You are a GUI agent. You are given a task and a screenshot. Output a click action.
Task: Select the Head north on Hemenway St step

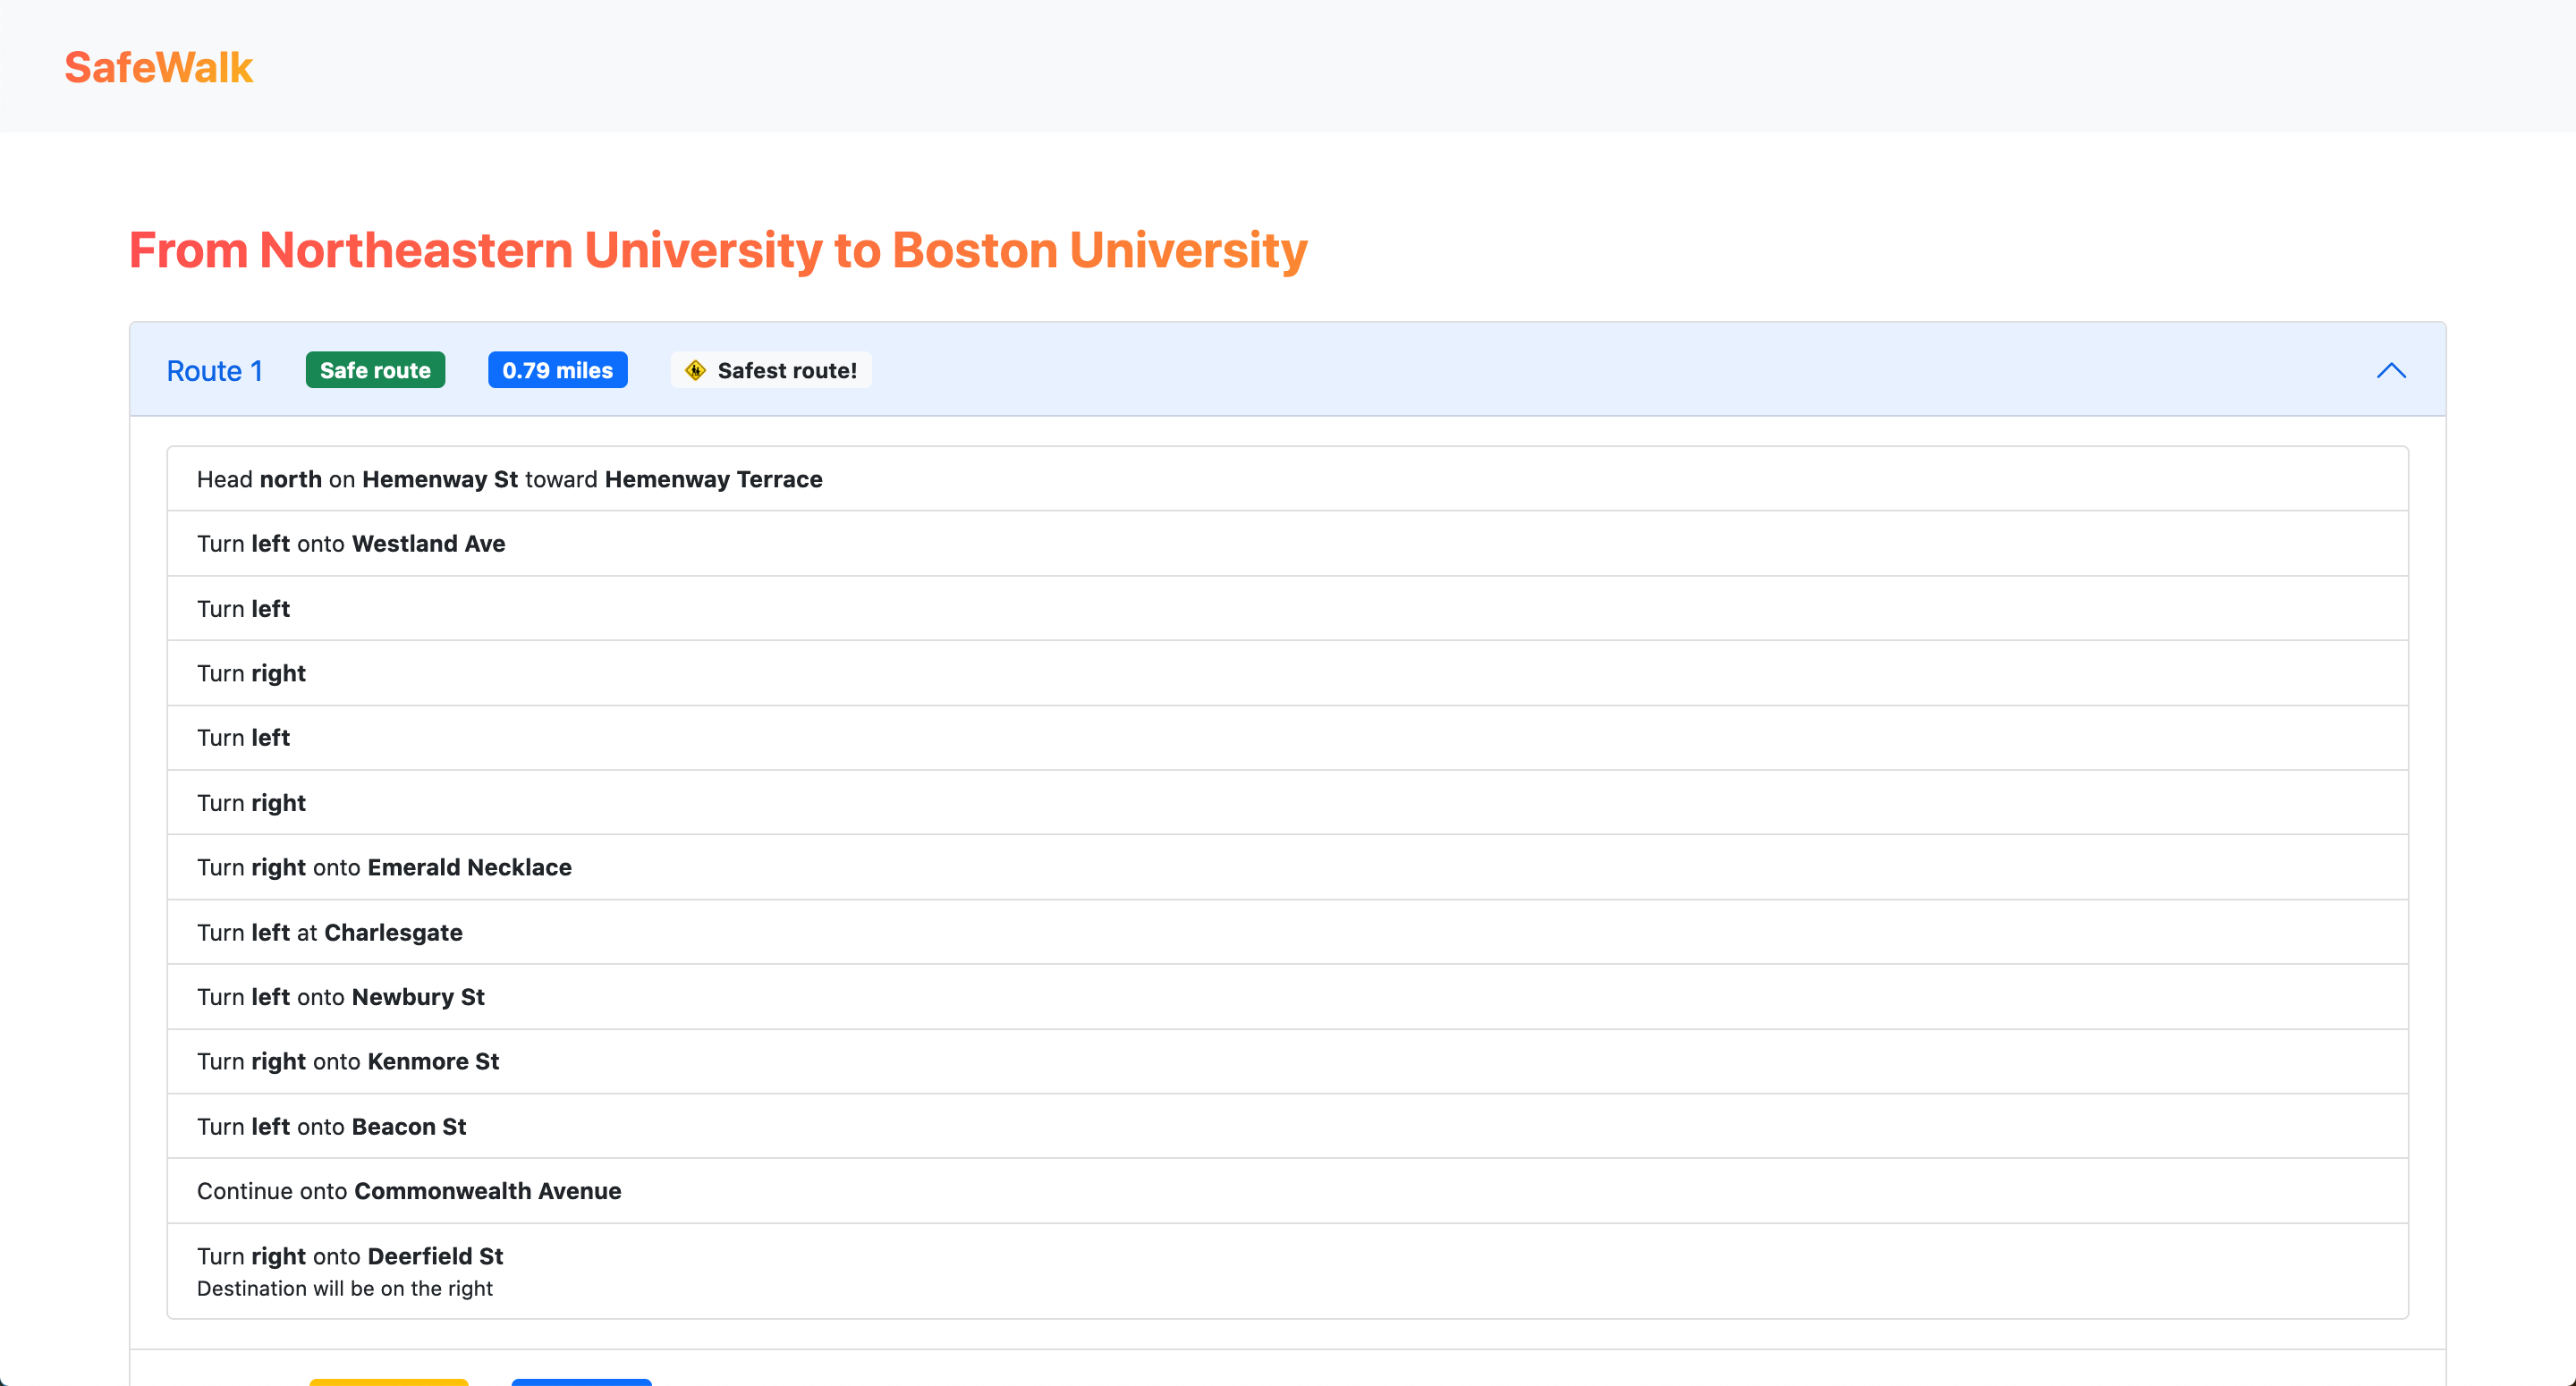coord(509,479)
